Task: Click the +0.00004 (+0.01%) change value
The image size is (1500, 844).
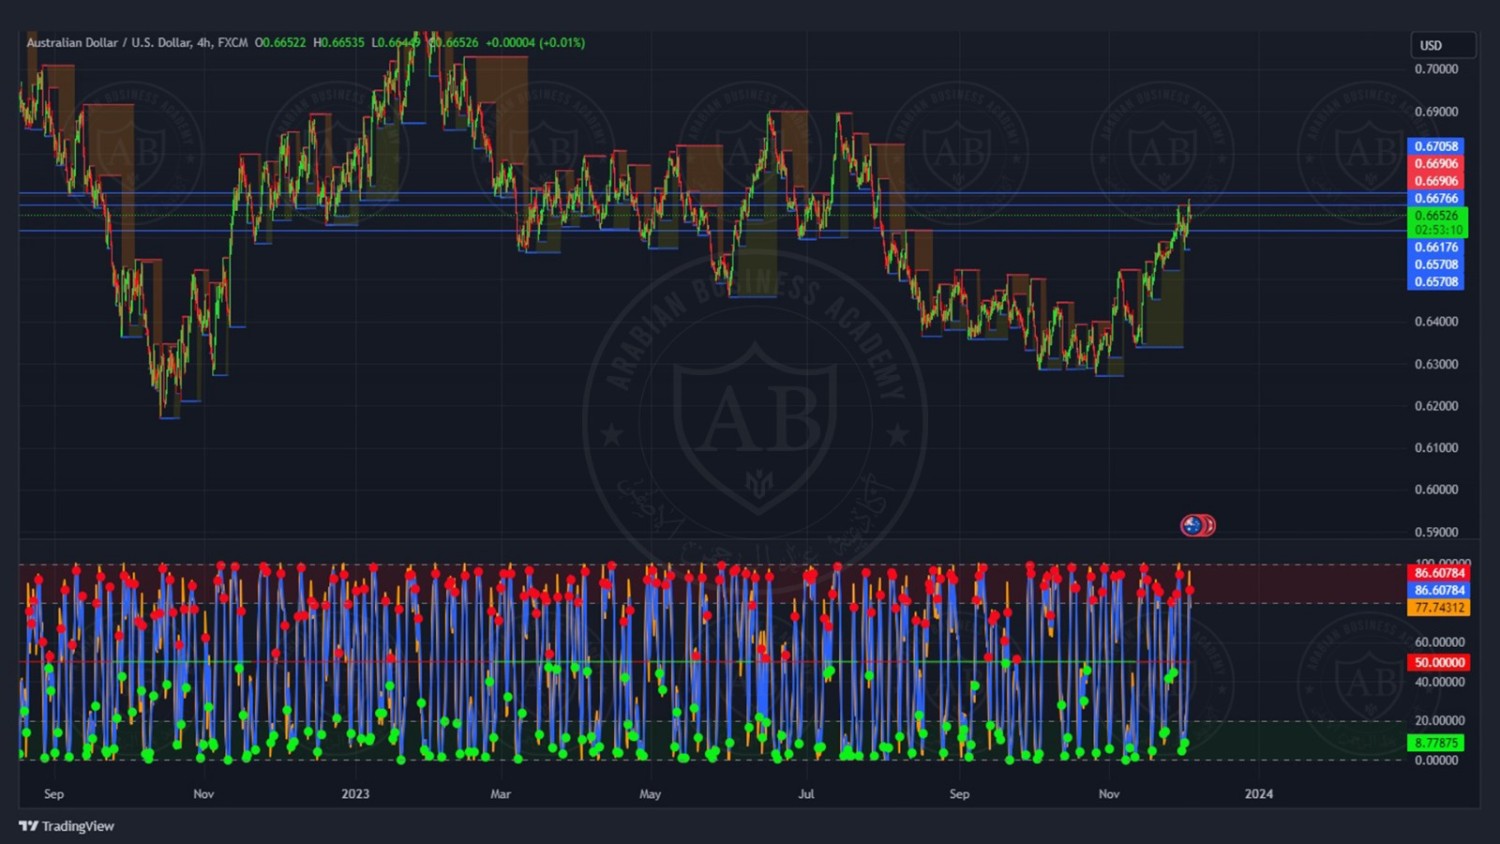Action: (x=535, y=43)
